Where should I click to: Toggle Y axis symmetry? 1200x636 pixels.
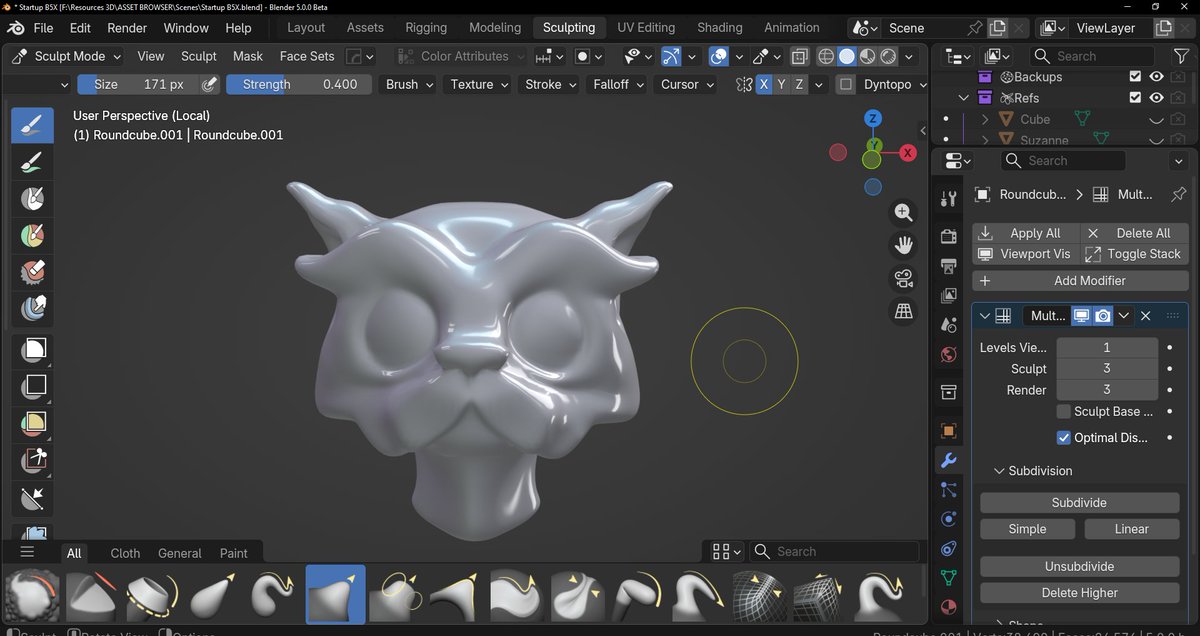click(782, 84)
